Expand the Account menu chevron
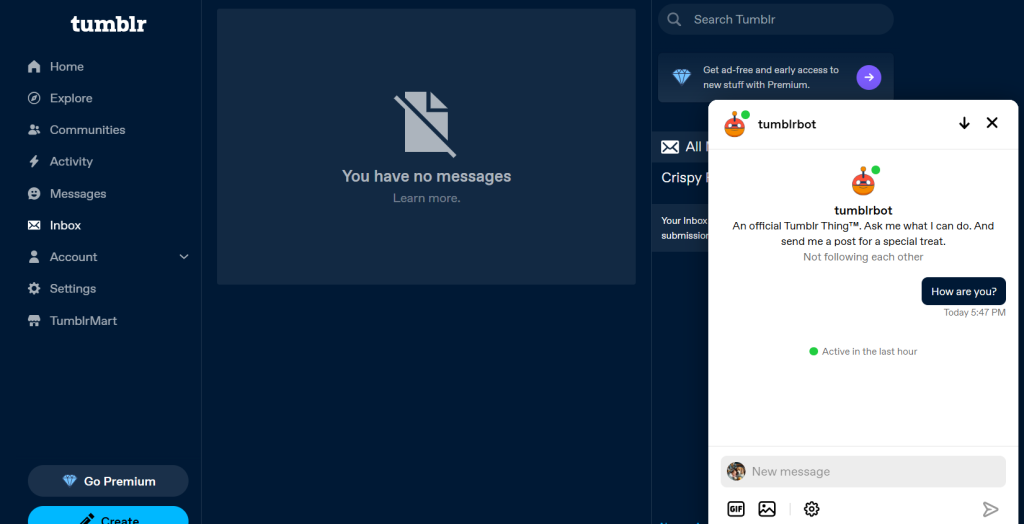 pos(184,257)
